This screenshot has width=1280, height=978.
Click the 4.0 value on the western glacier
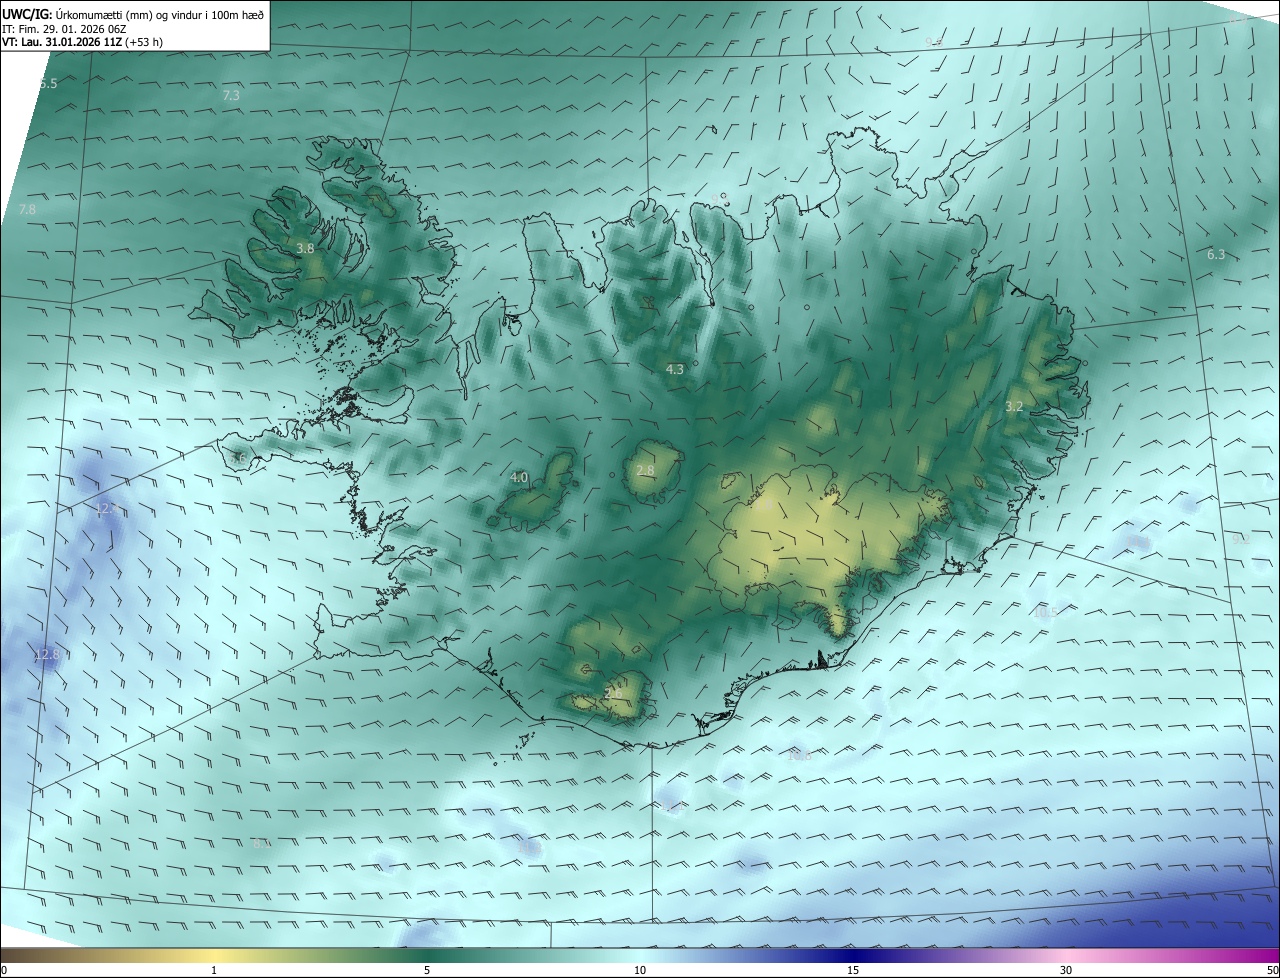click(x=519, y=478)
